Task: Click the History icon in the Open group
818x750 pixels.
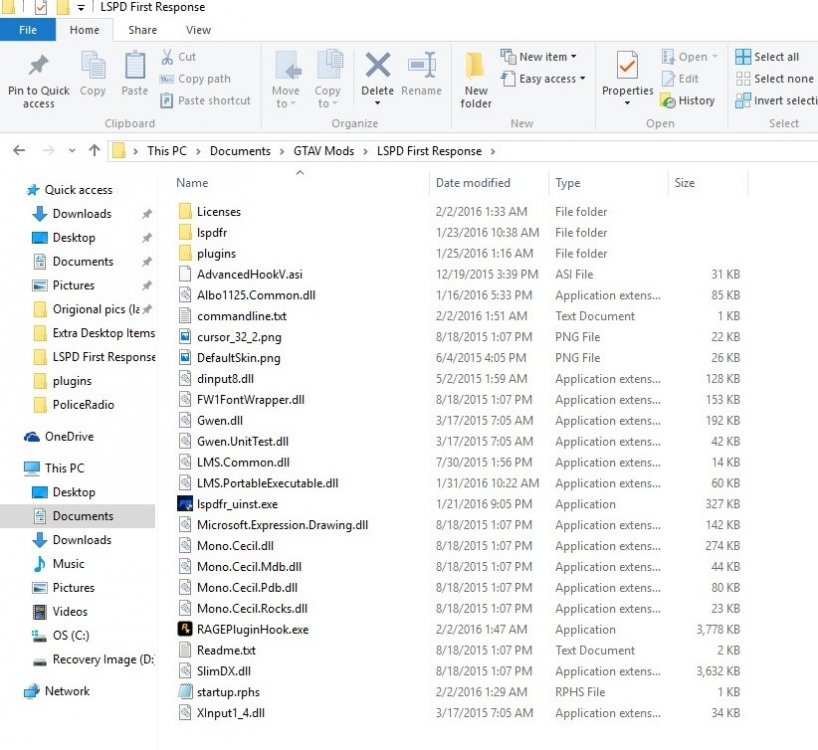Action: tap(668, 101)
